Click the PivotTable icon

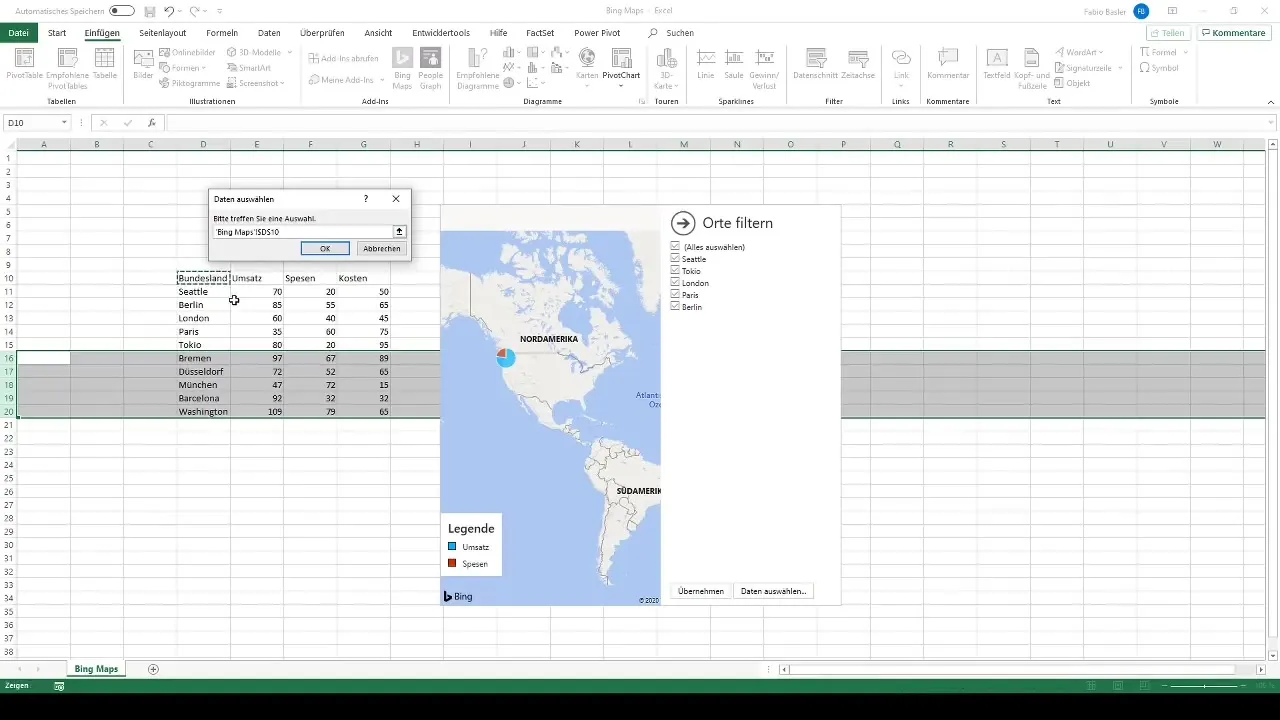[24, 66]
